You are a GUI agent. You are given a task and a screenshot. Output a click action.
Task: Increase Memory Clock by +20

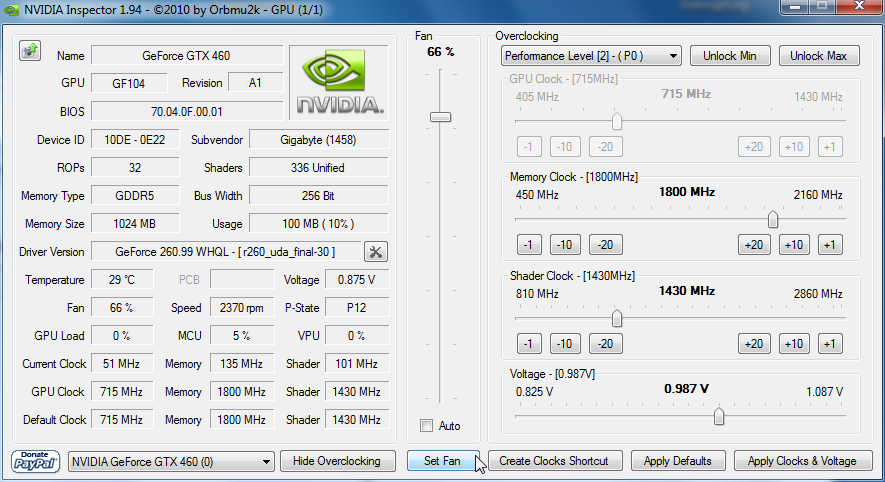pos(754,245)
